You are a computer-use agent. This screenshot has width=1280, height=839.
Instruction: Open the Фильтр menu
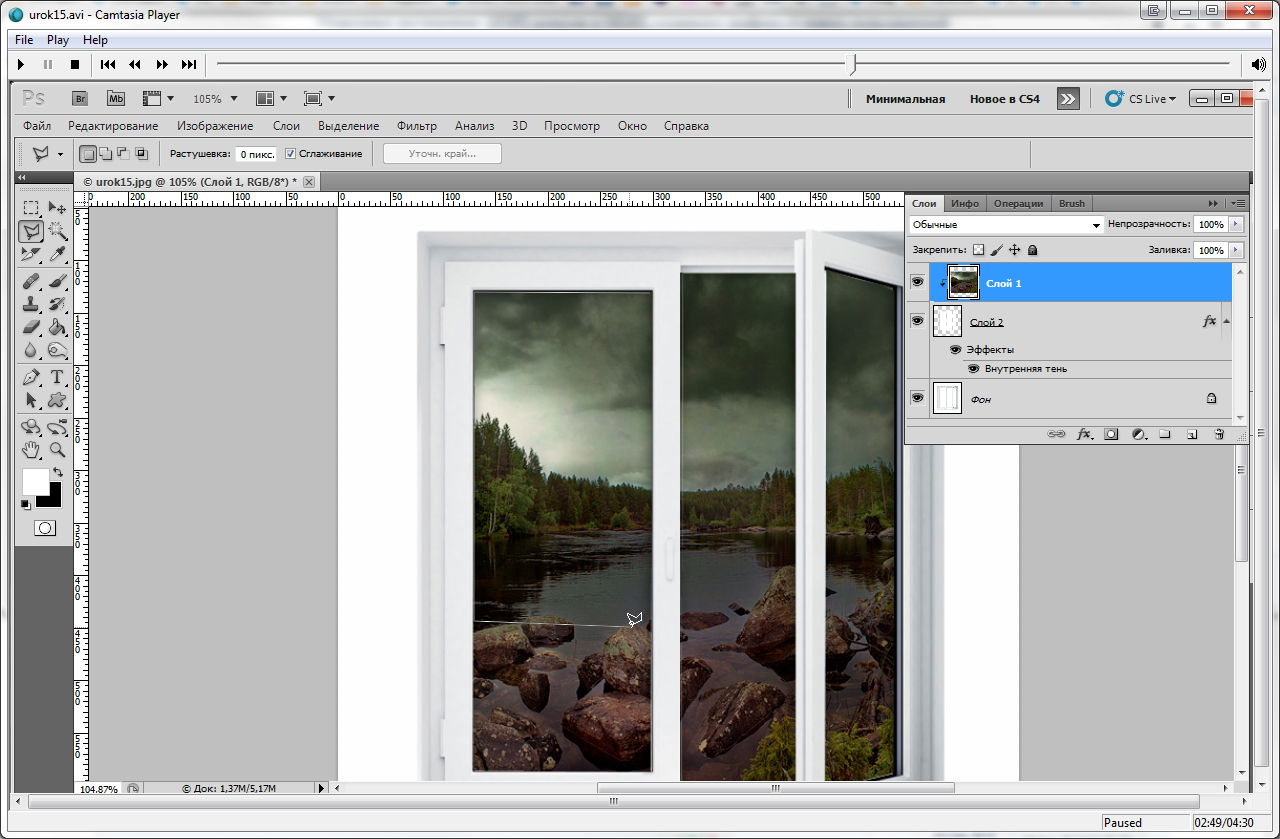(x=417, y=126)
